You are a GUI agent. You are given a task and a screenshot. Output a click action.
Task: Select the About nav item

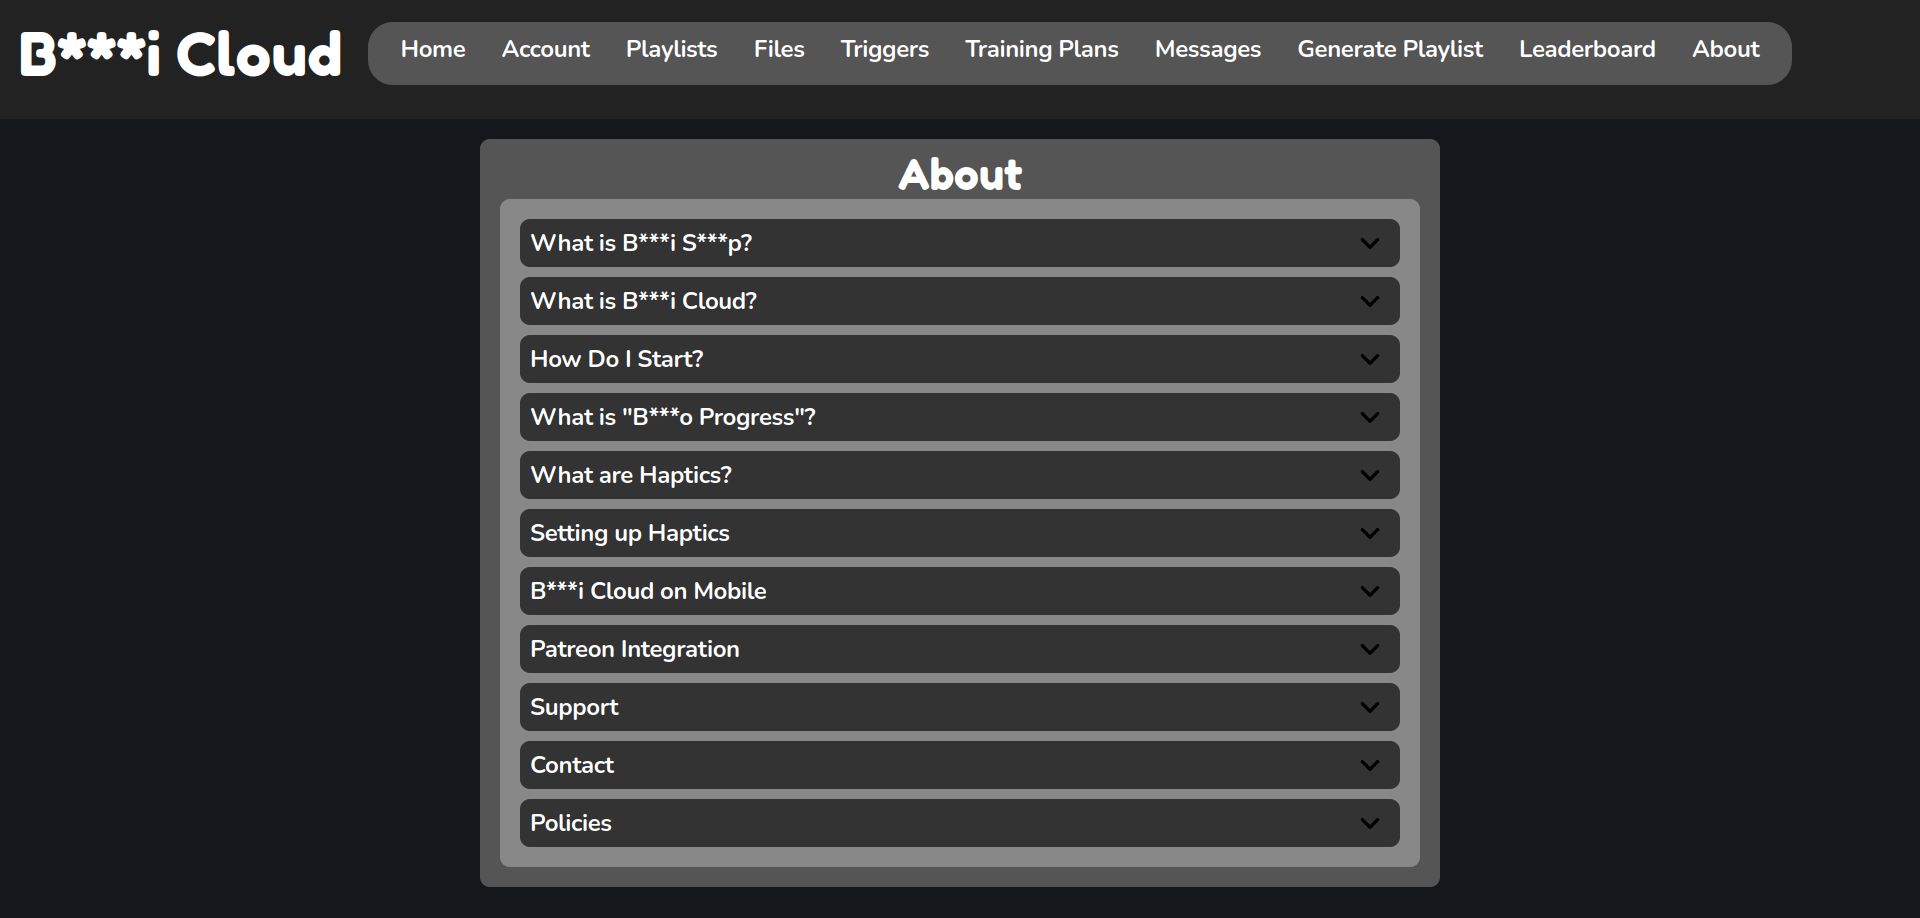pyautogui.click(x=1726, y=49)
